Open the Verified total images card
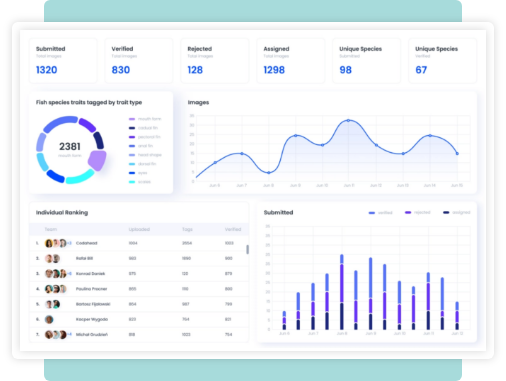The height and width of the screenshot is (381, 506). coord(139,61)
